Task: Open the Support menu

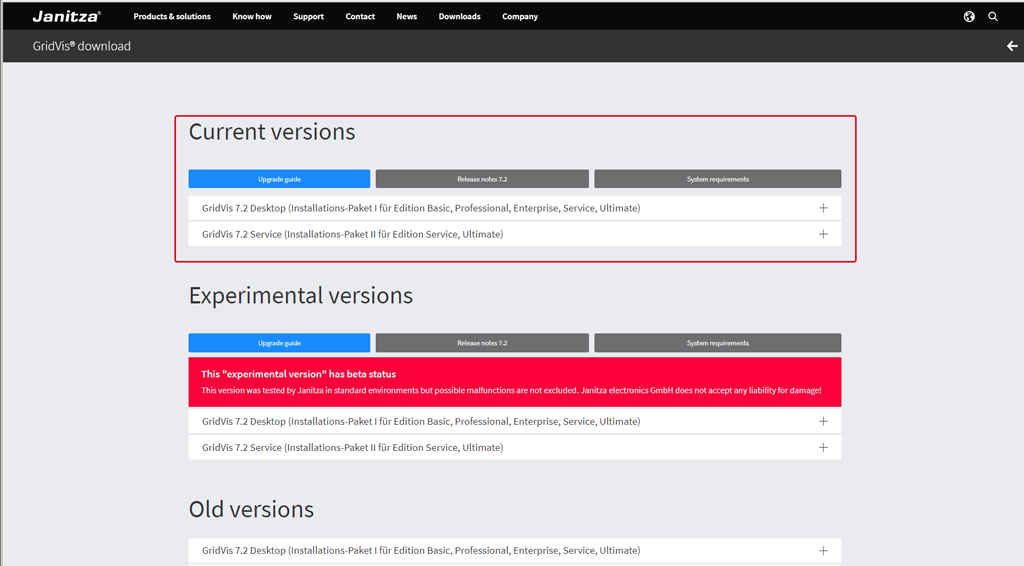Action: pos(308,16)
